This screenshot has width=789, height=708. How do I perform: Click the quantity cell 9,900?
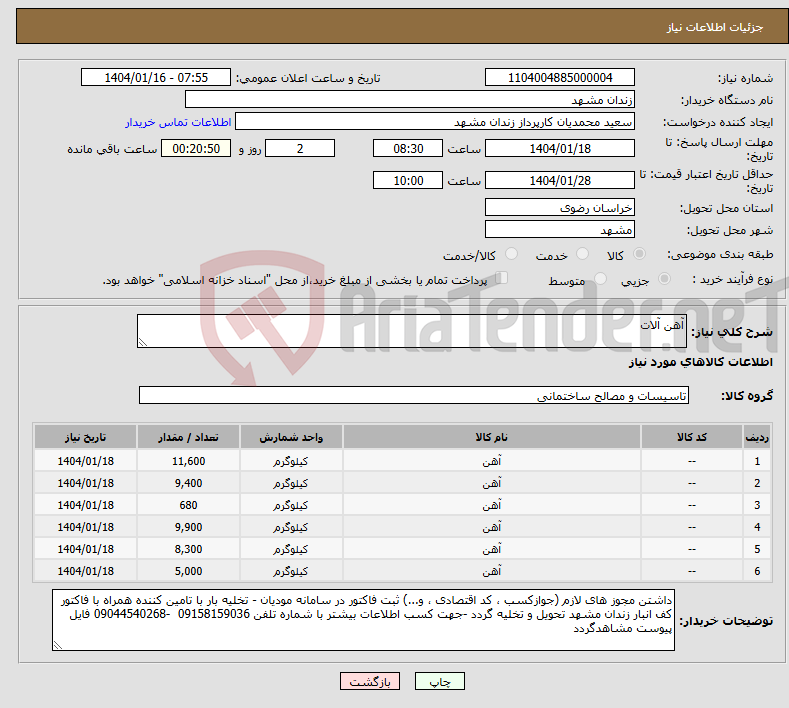pyautogui.click(x=188, y=527)
